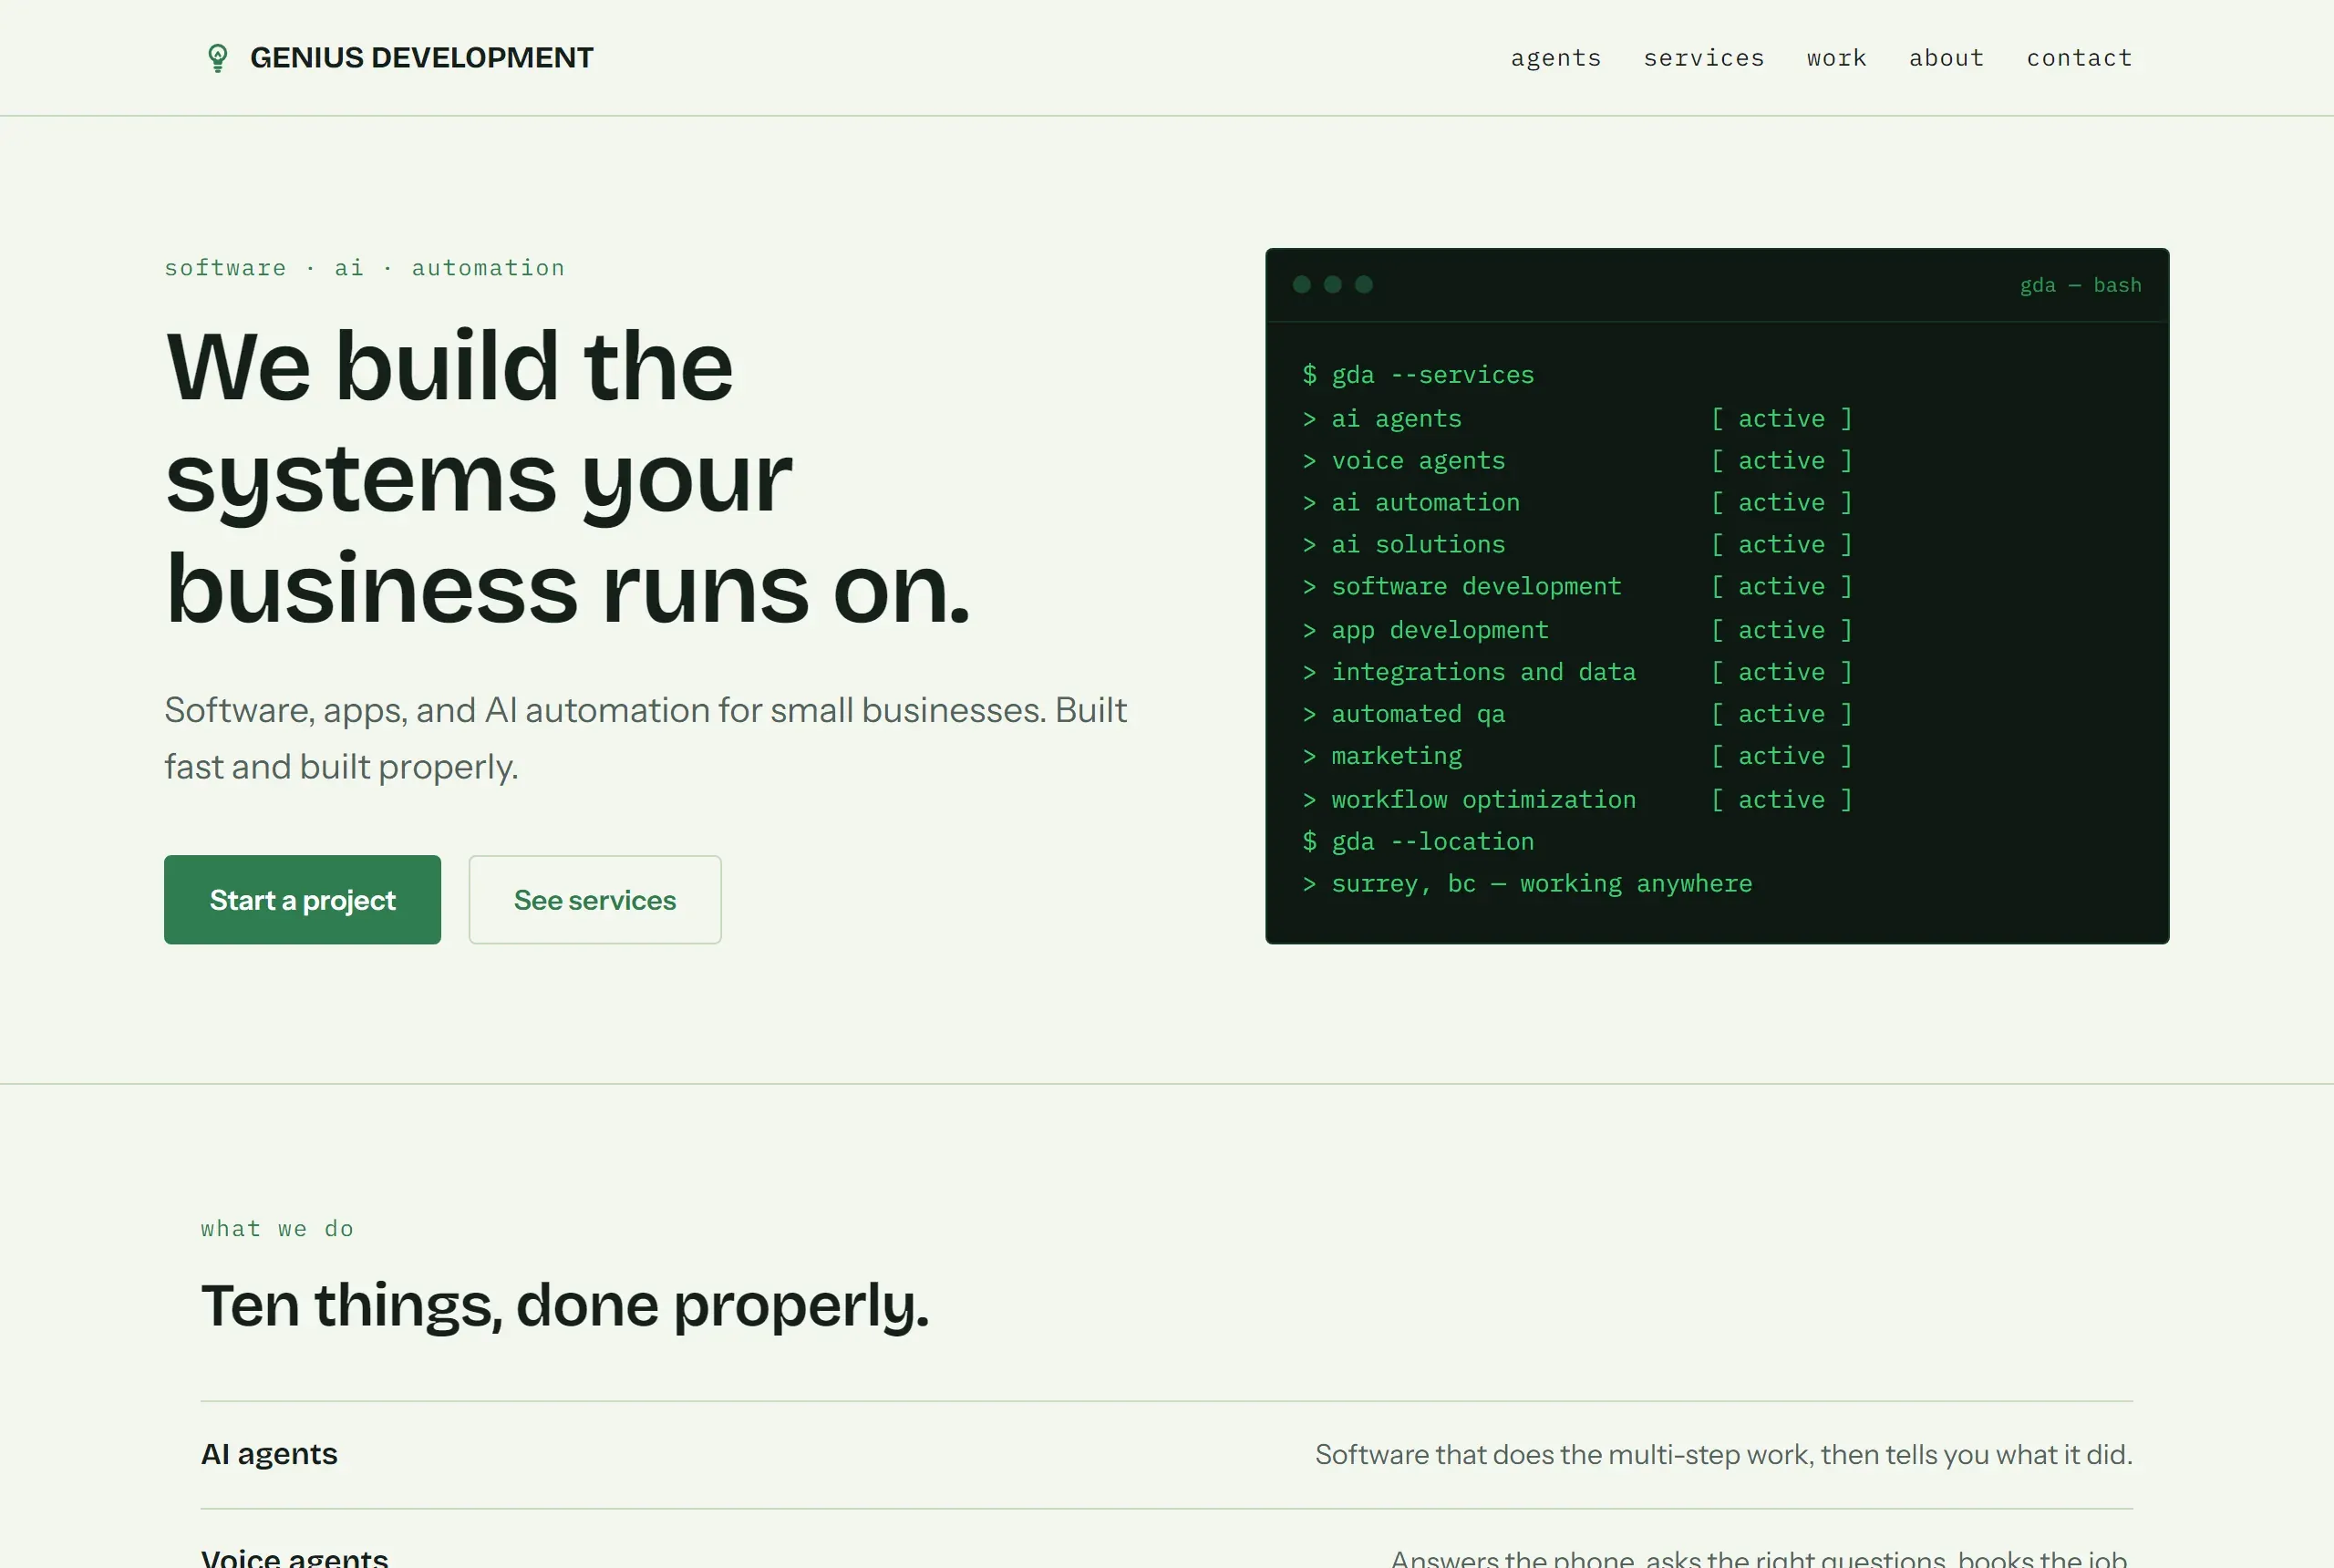The width and height of the screenshot is (2334, 1568).
Task: Go to the contact nav item
Action: tap(2079, 58)
